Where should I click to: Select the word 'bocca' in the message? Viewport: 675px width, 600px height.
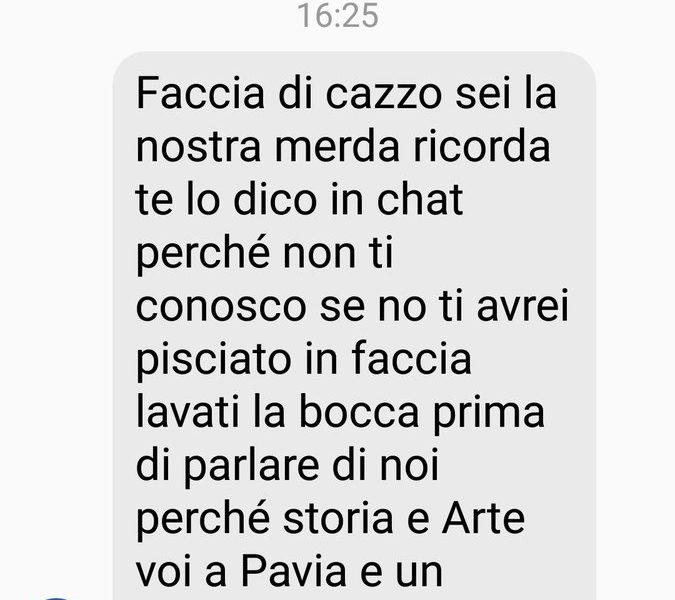359,412
